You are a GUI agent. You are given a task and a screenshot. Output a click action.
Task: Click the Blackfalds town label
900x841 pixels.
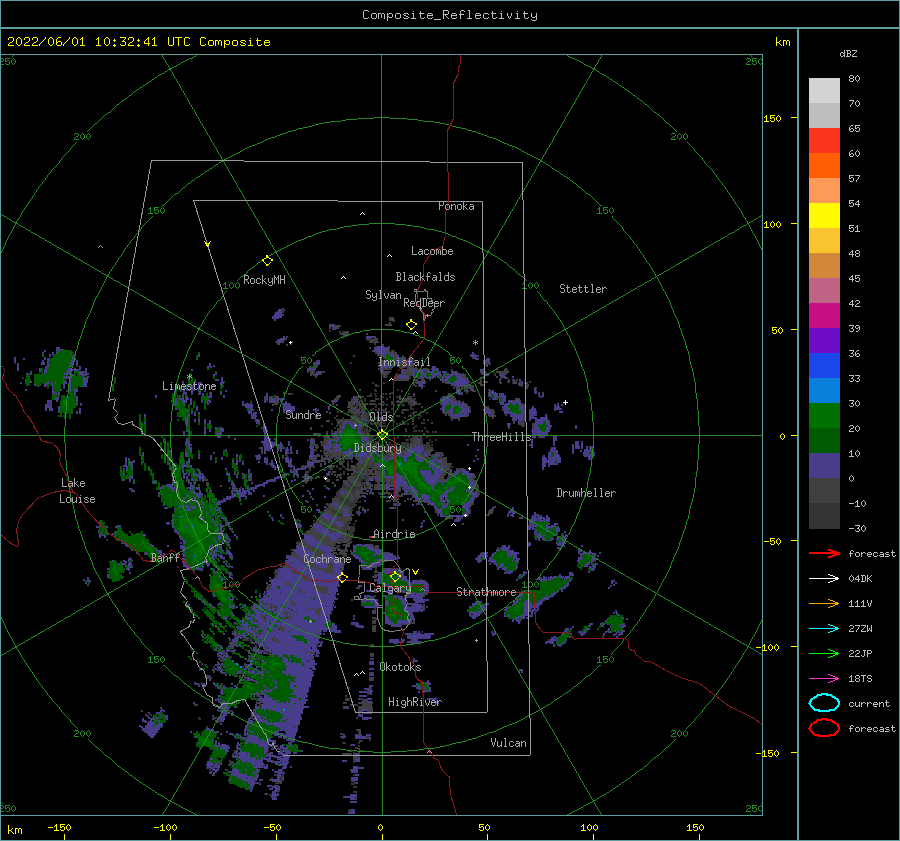(x=425, y=277)
